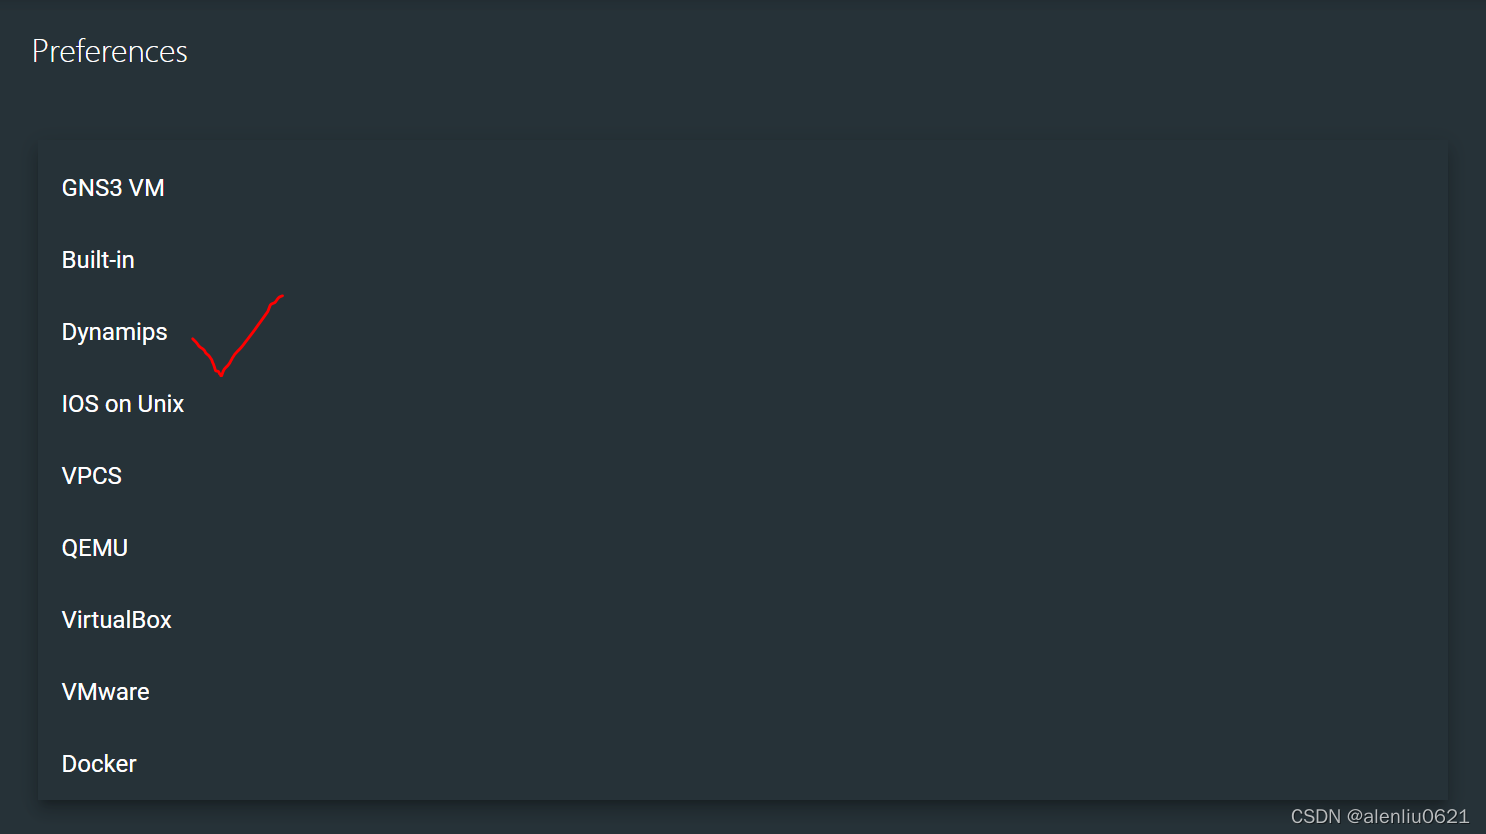Open the Dynamips settings entry
Viewport: 1486px width, 834px height.
pos(743,332)
